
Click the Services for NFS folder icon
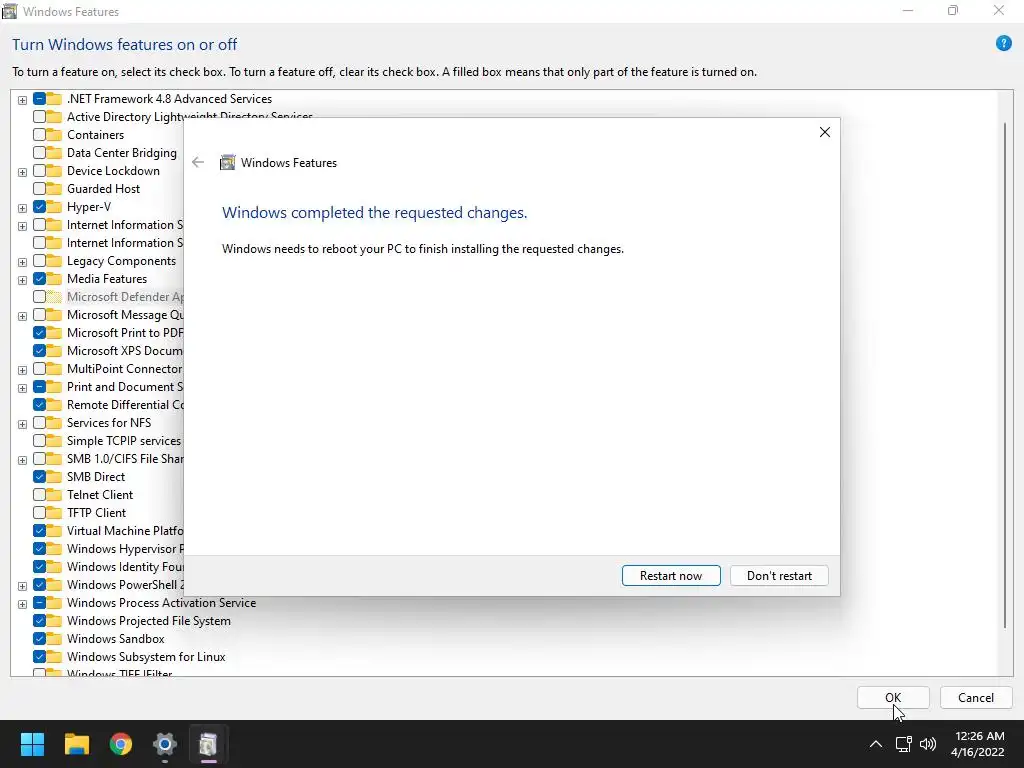pos(54,423)
